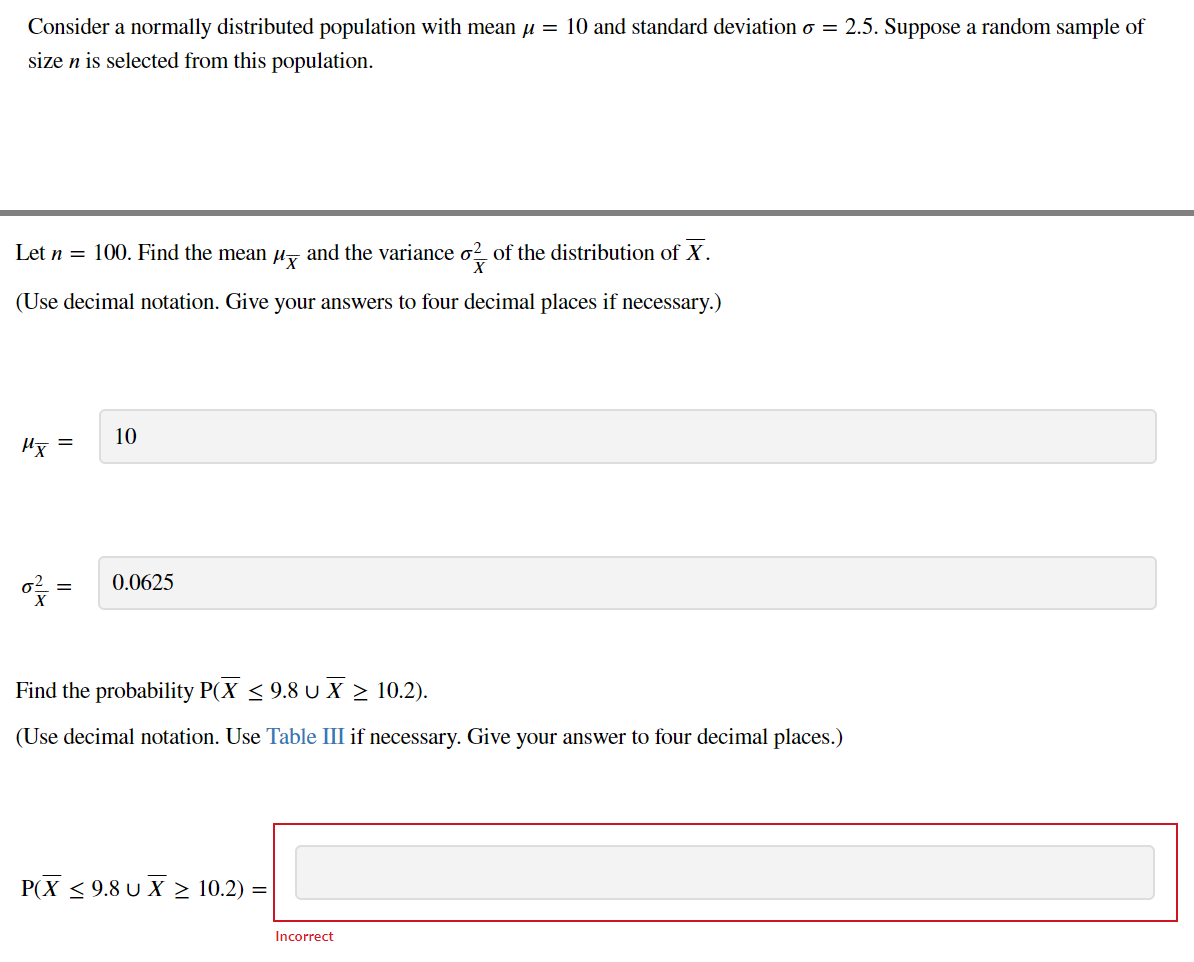
Task: Click the Incorrect label below the answer box
Action: pos(304,936)
